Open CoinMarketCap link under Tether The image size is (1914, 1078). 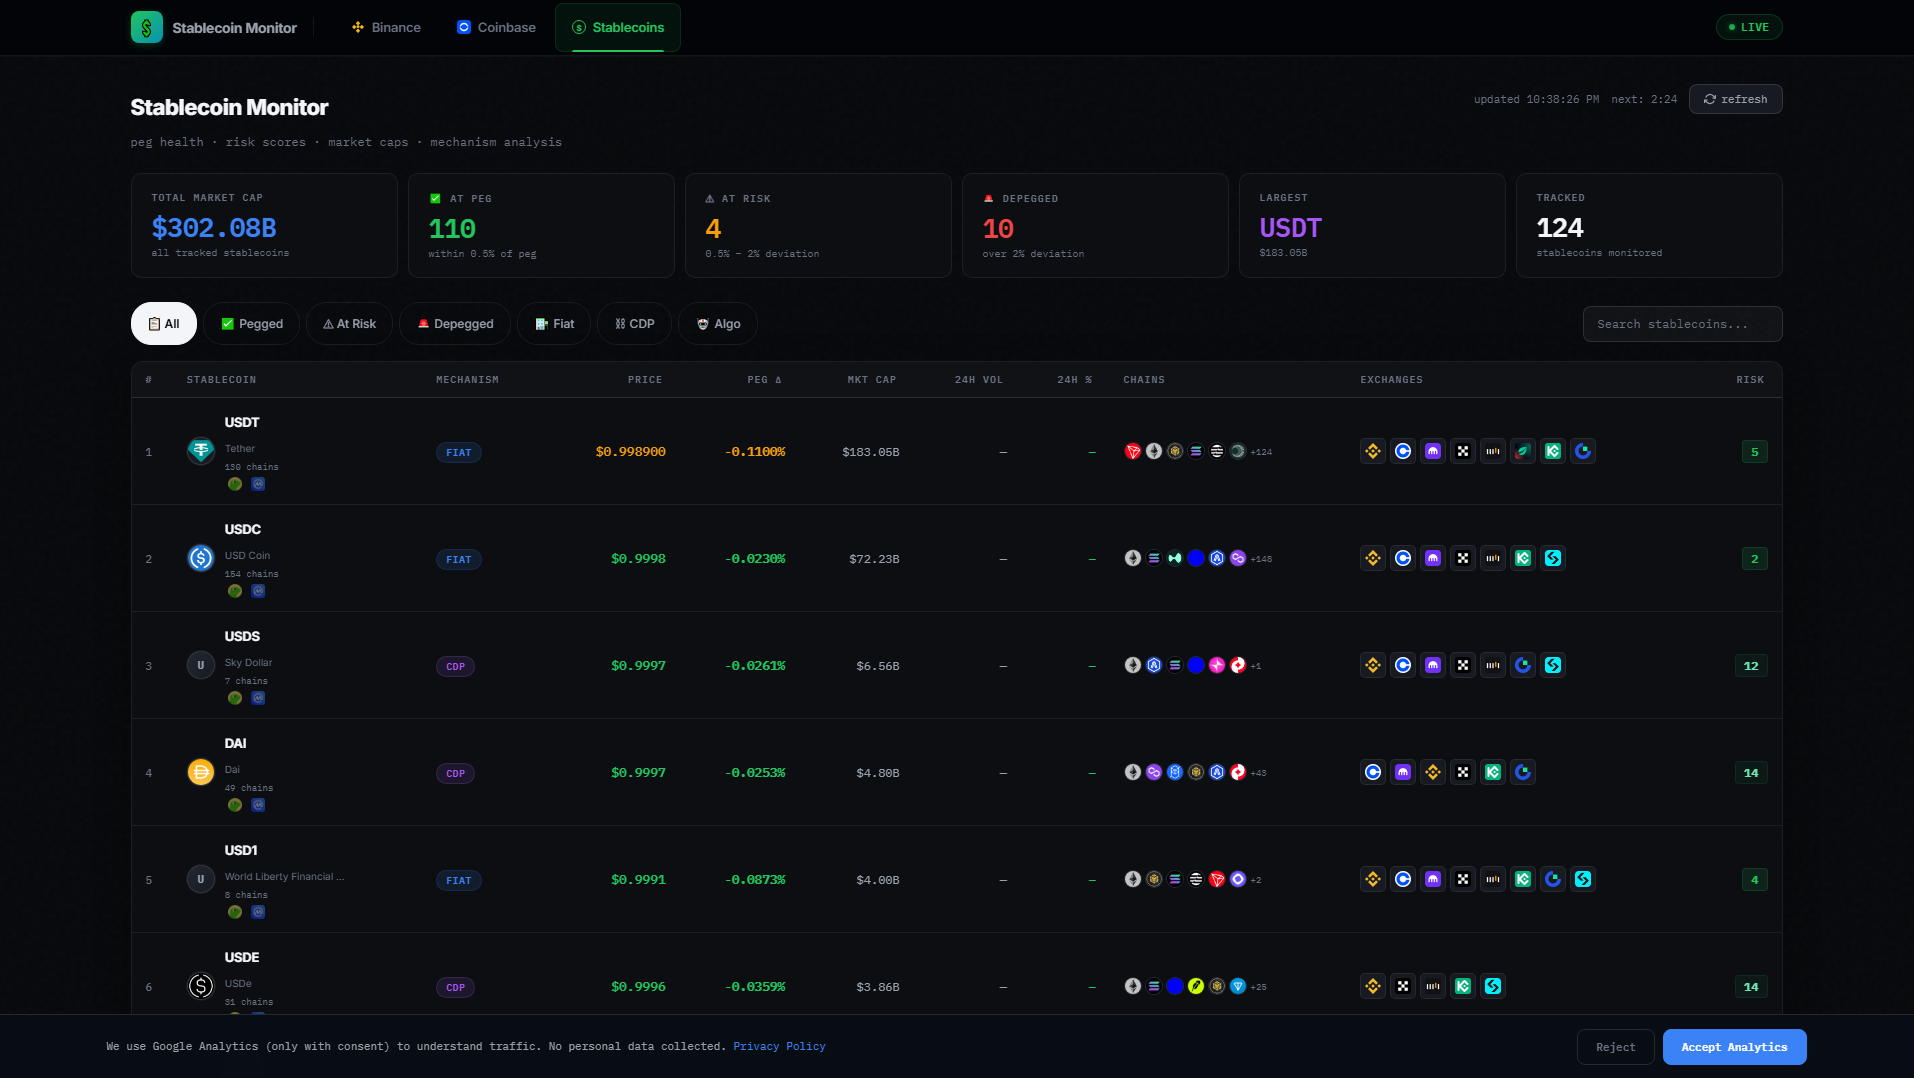pos(258,484)
